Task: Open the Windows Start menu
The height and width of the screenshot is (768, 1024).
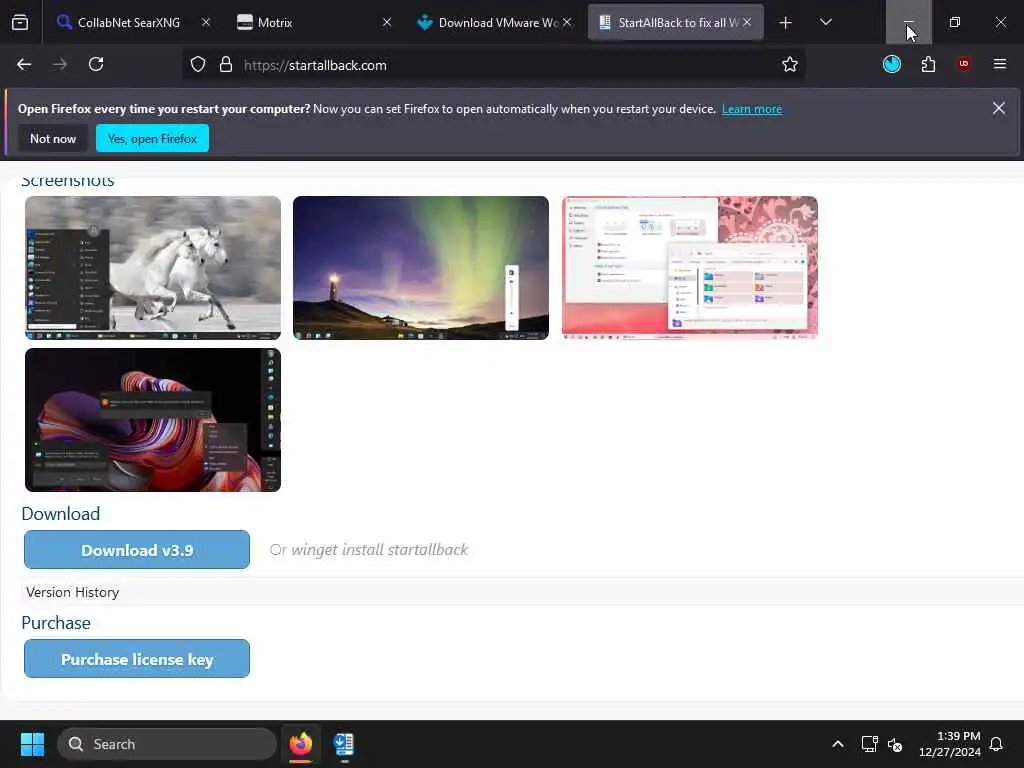Action: [32, 744]
